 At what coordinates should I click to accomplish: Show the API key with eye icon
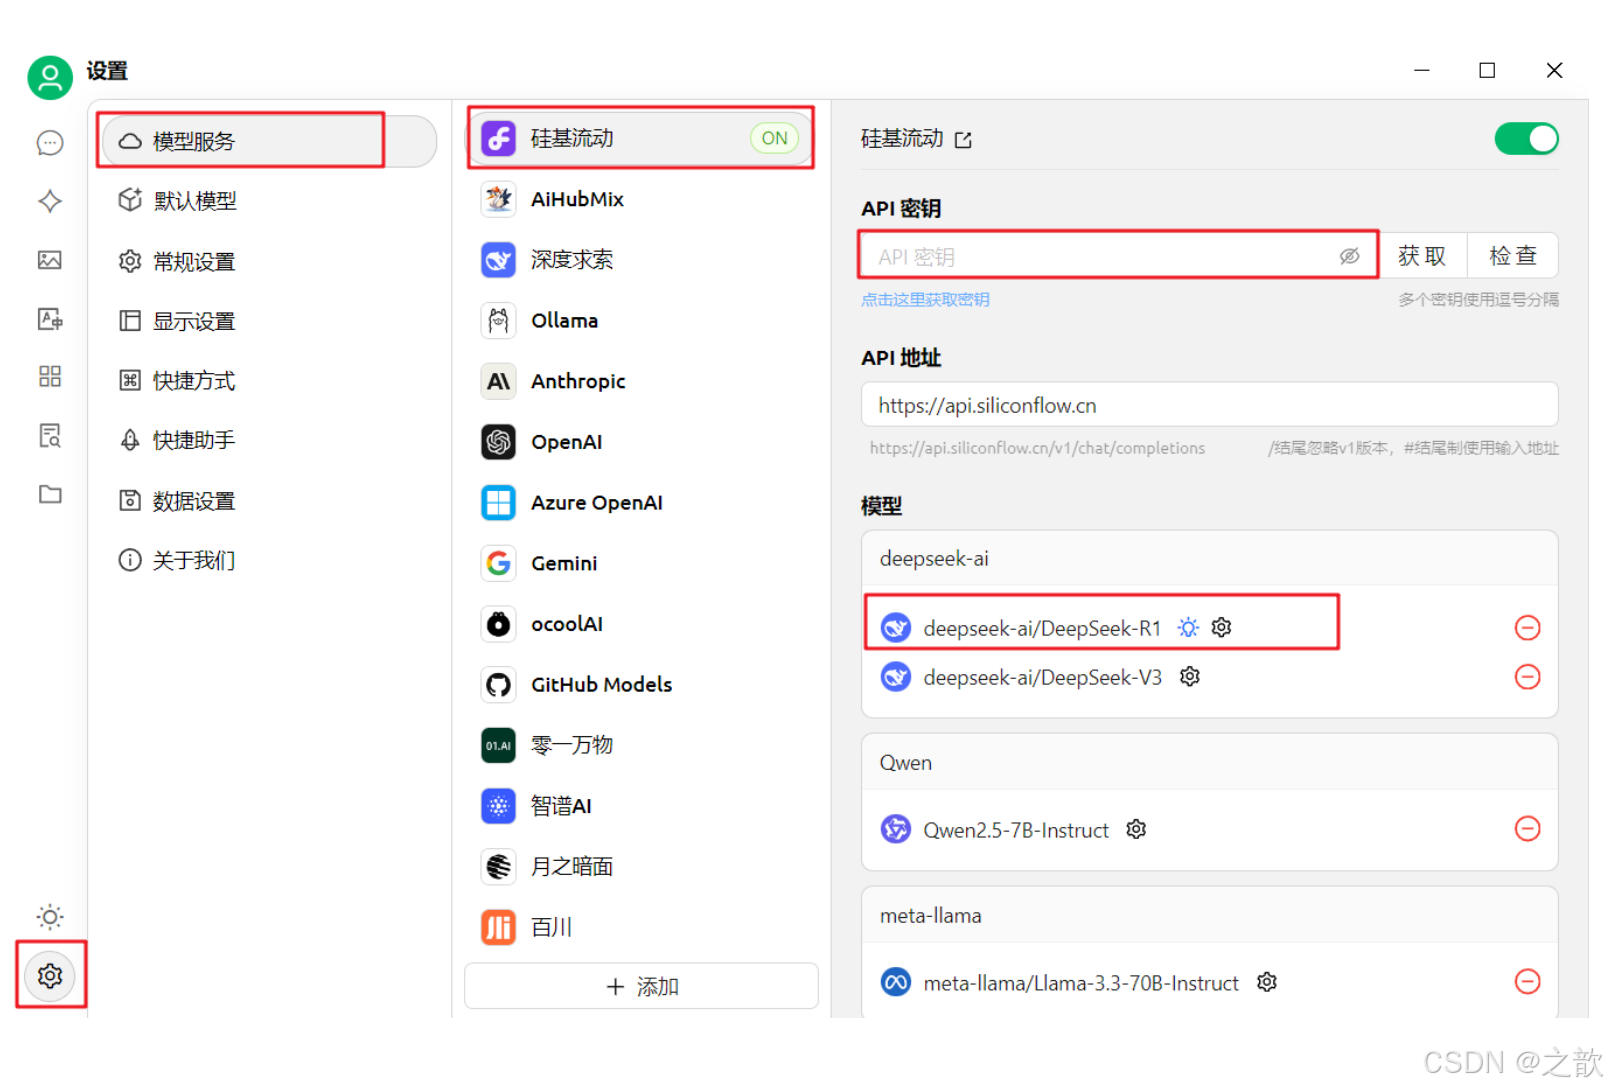coord(1350,256)
